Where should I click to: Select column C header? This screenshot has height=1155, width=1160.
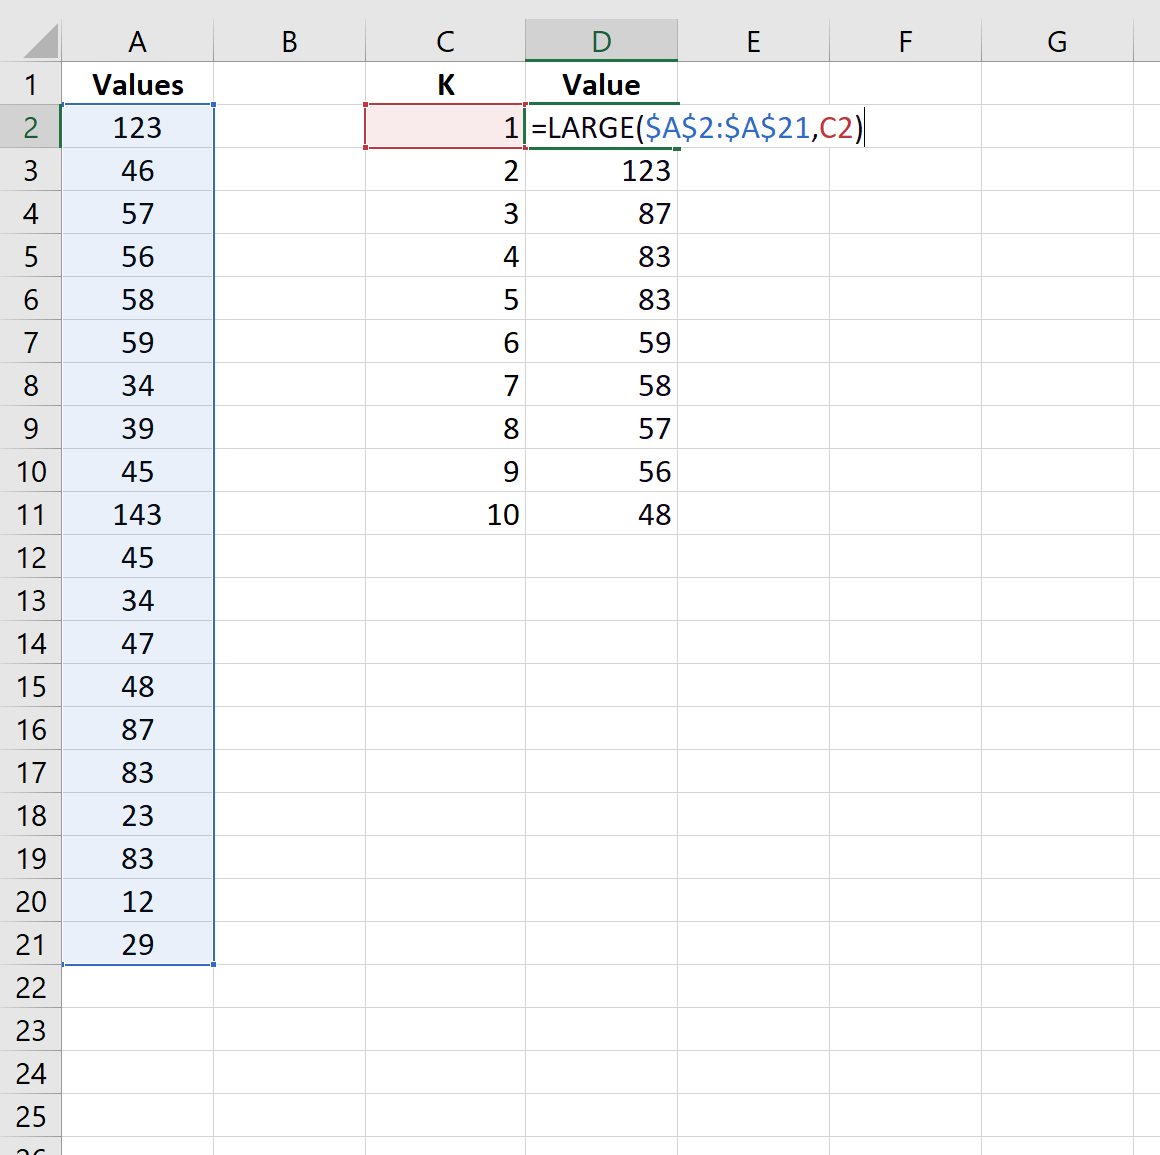coord(445,41)
